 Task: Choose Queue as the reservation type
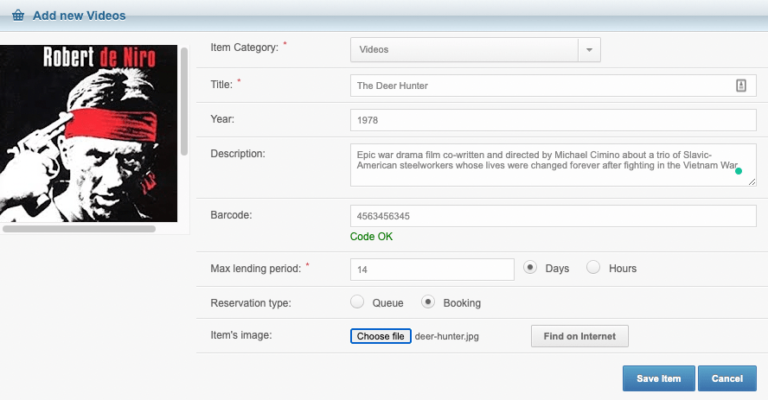point(357,302)
